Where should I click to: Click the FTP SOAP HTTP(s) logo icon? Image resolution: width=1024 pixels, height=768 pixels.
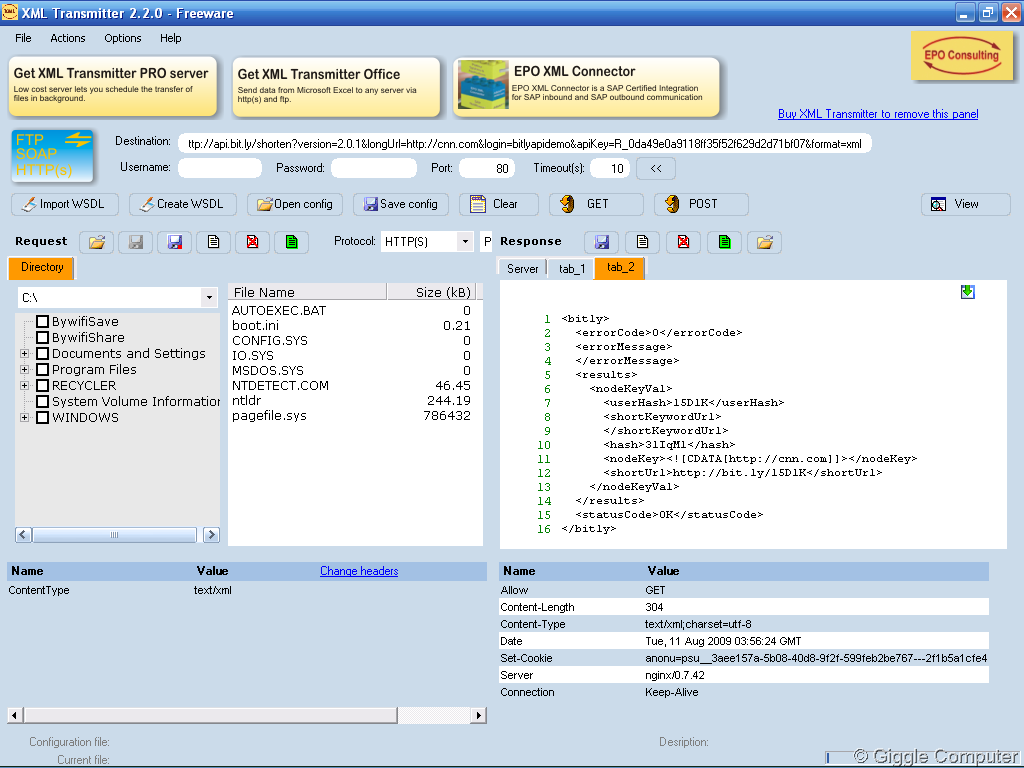pyautogui.click(x=52, y=155)
